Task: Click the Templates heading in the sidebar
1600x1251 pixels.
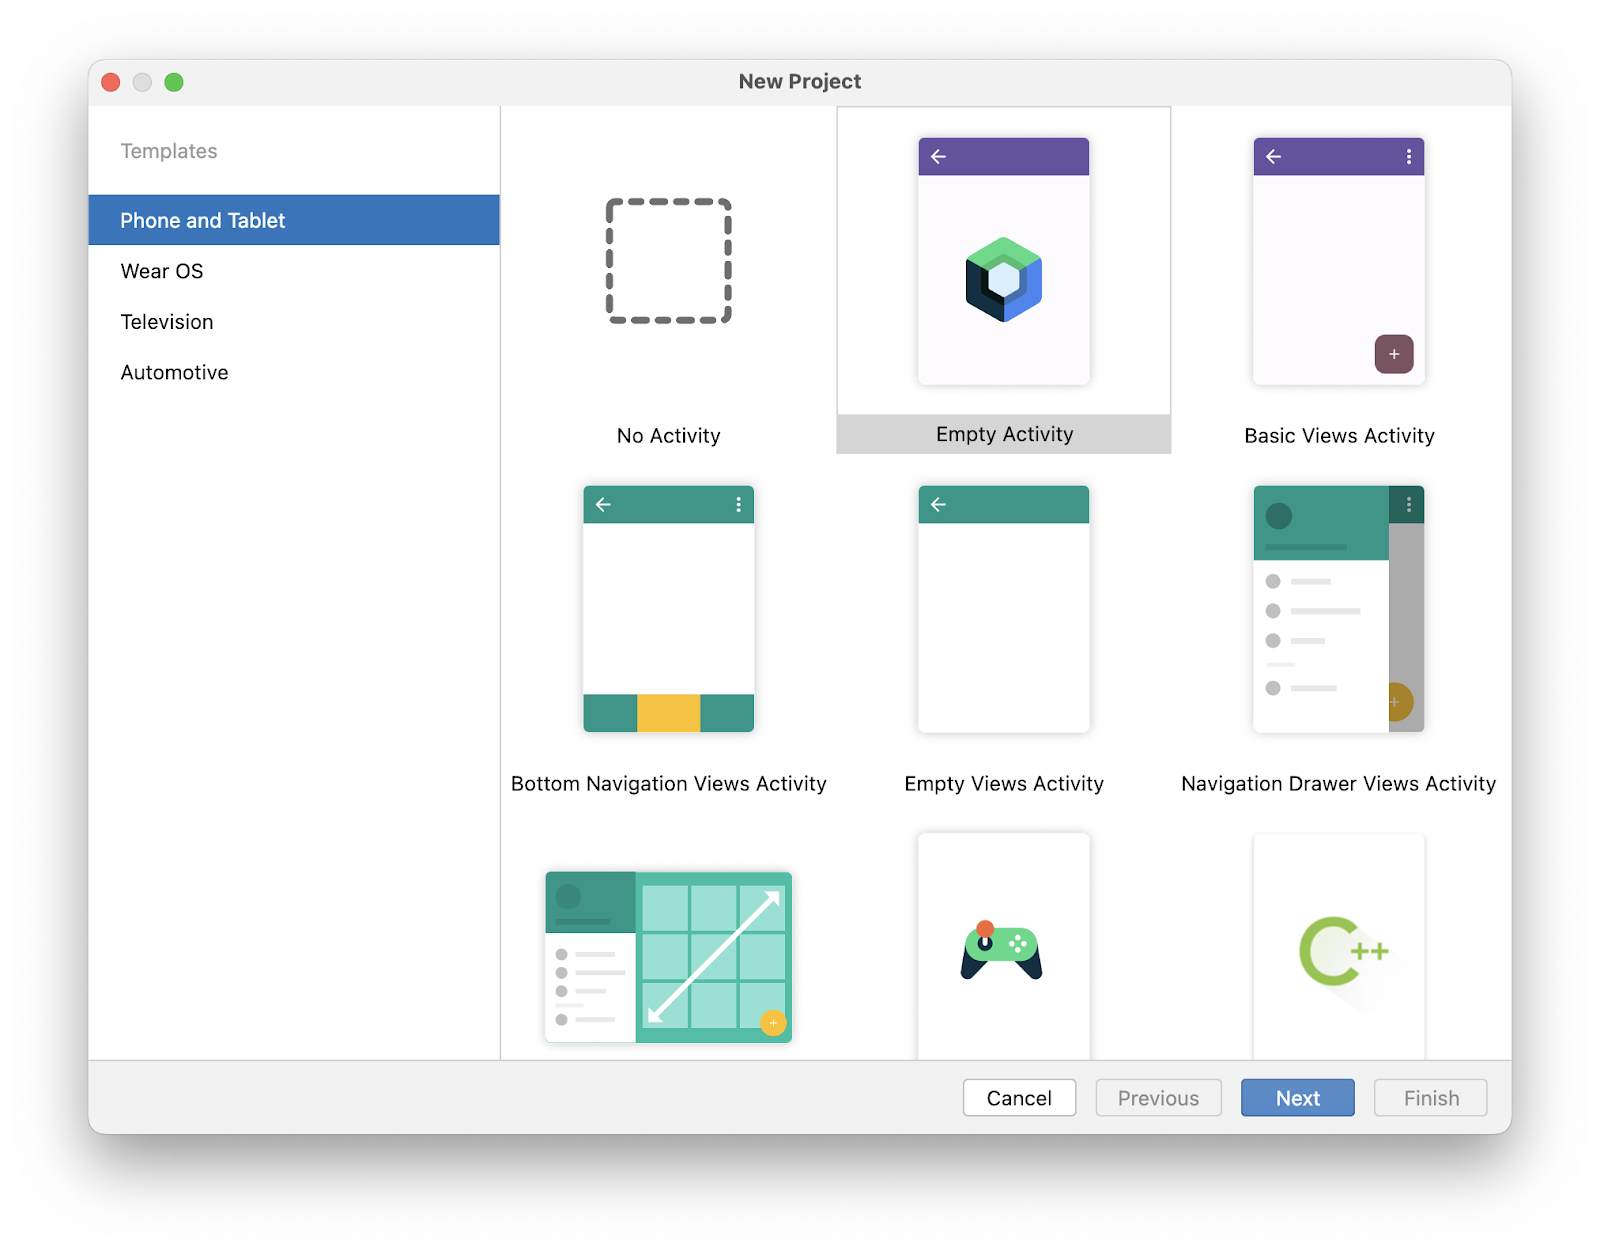Action: click(x=168, y=151)
